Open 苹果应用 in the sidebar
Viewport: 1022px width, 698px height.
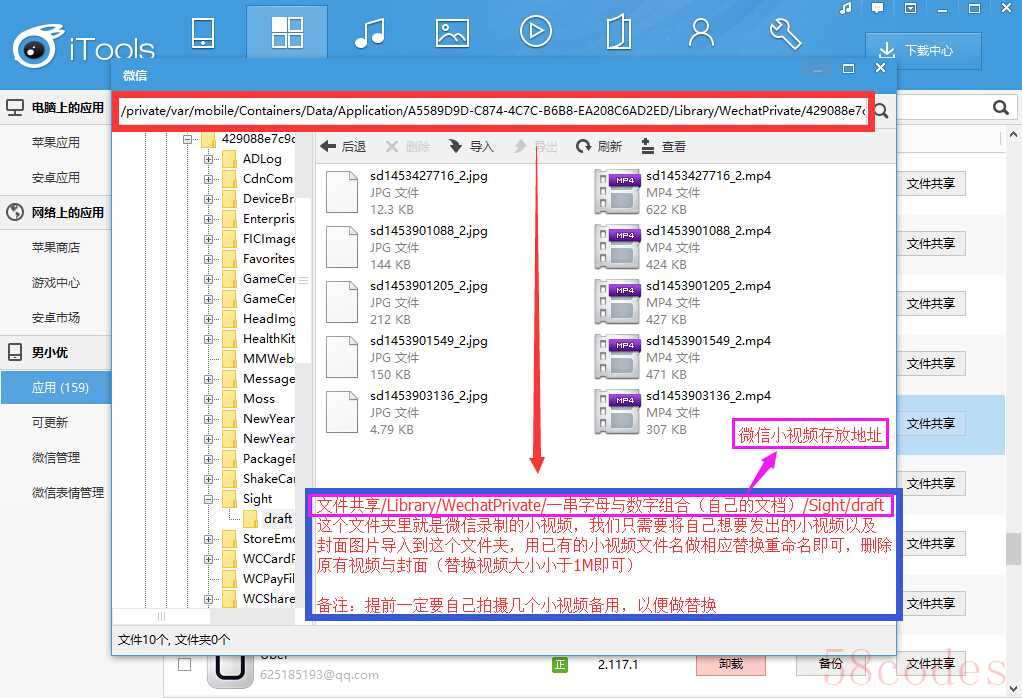(56, 143)
